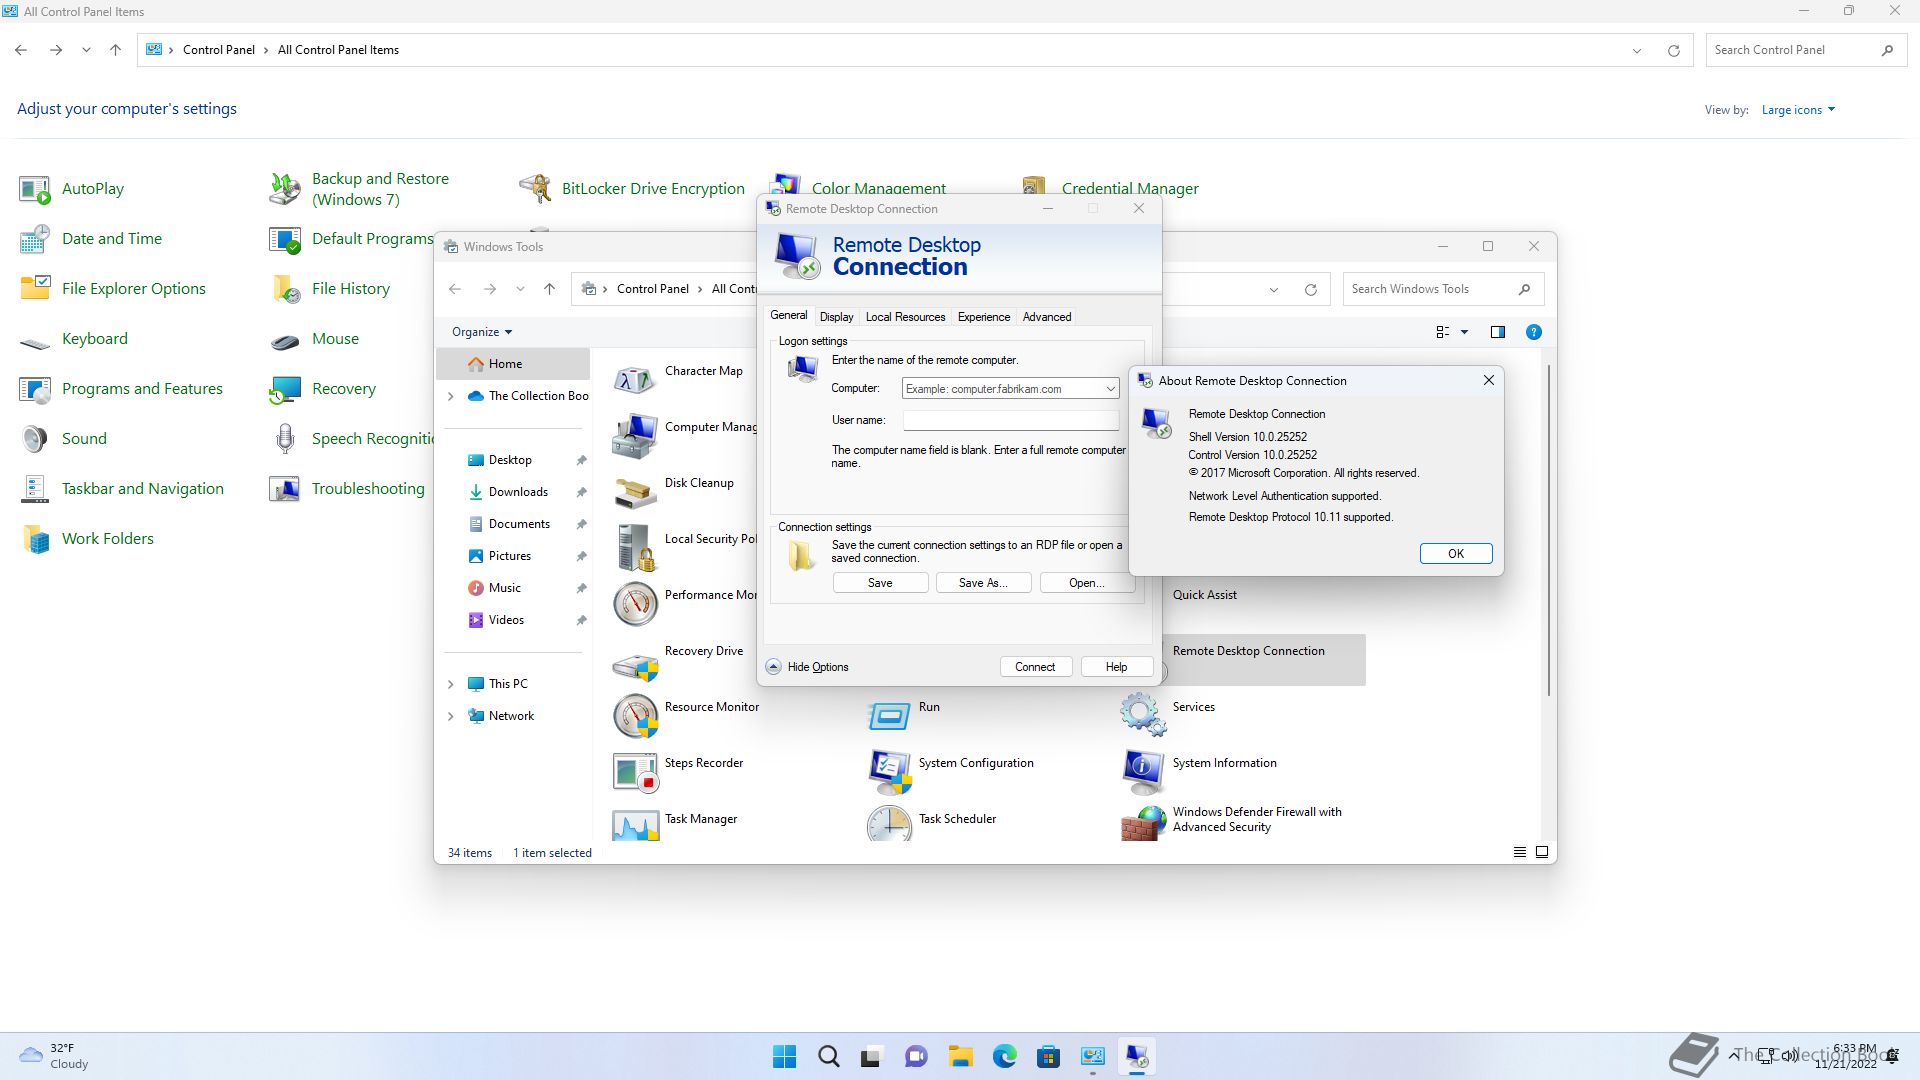Open AutoPlay control panel item
Screen dimensions: 1920x1080
coord(72,188)
